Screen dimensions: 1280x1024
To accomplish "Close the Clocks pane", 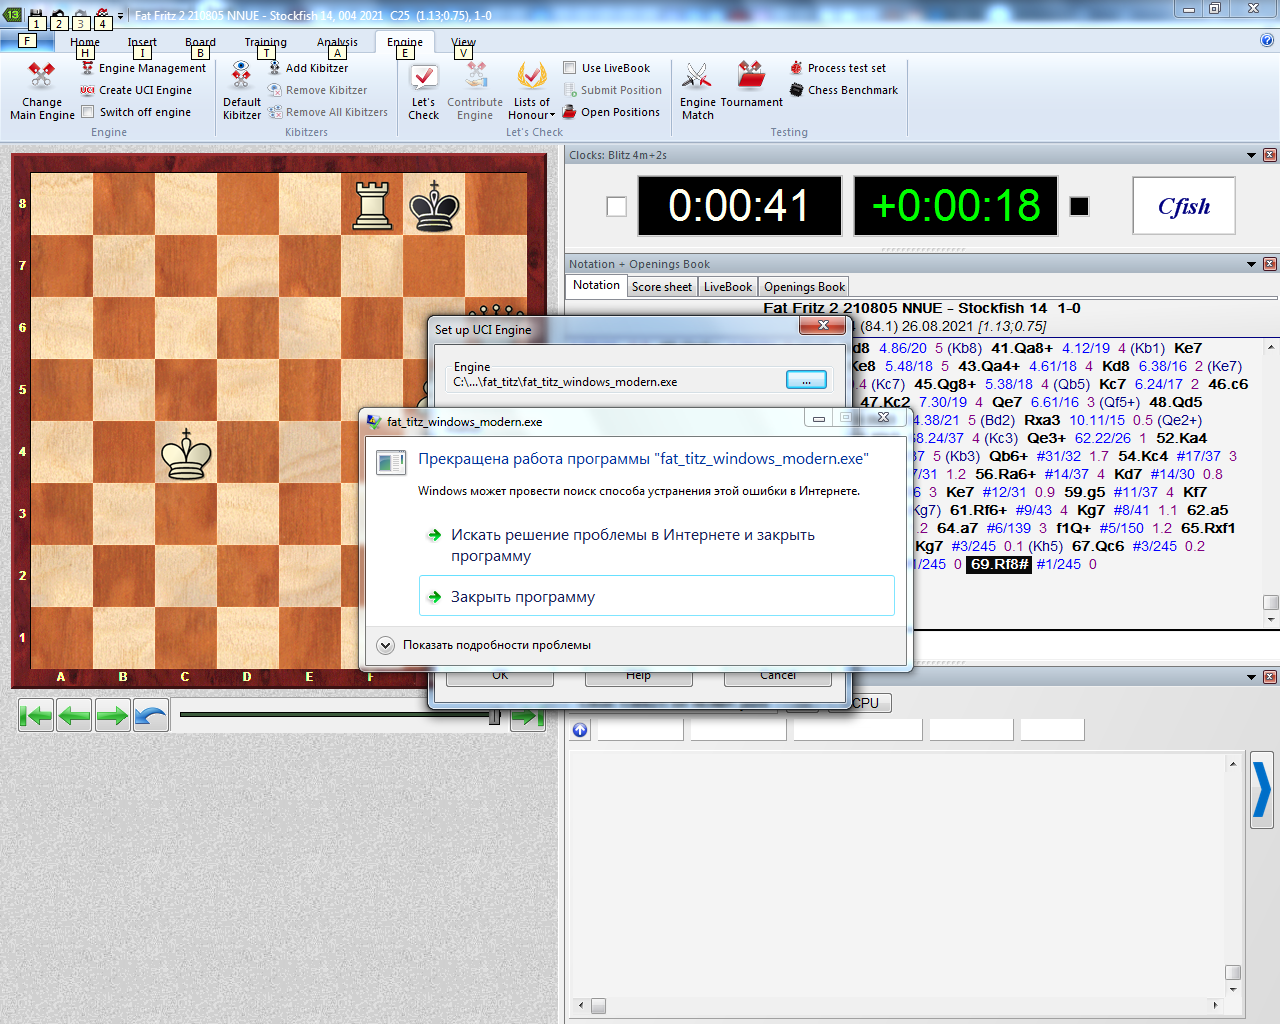I will click(1270, 155).
